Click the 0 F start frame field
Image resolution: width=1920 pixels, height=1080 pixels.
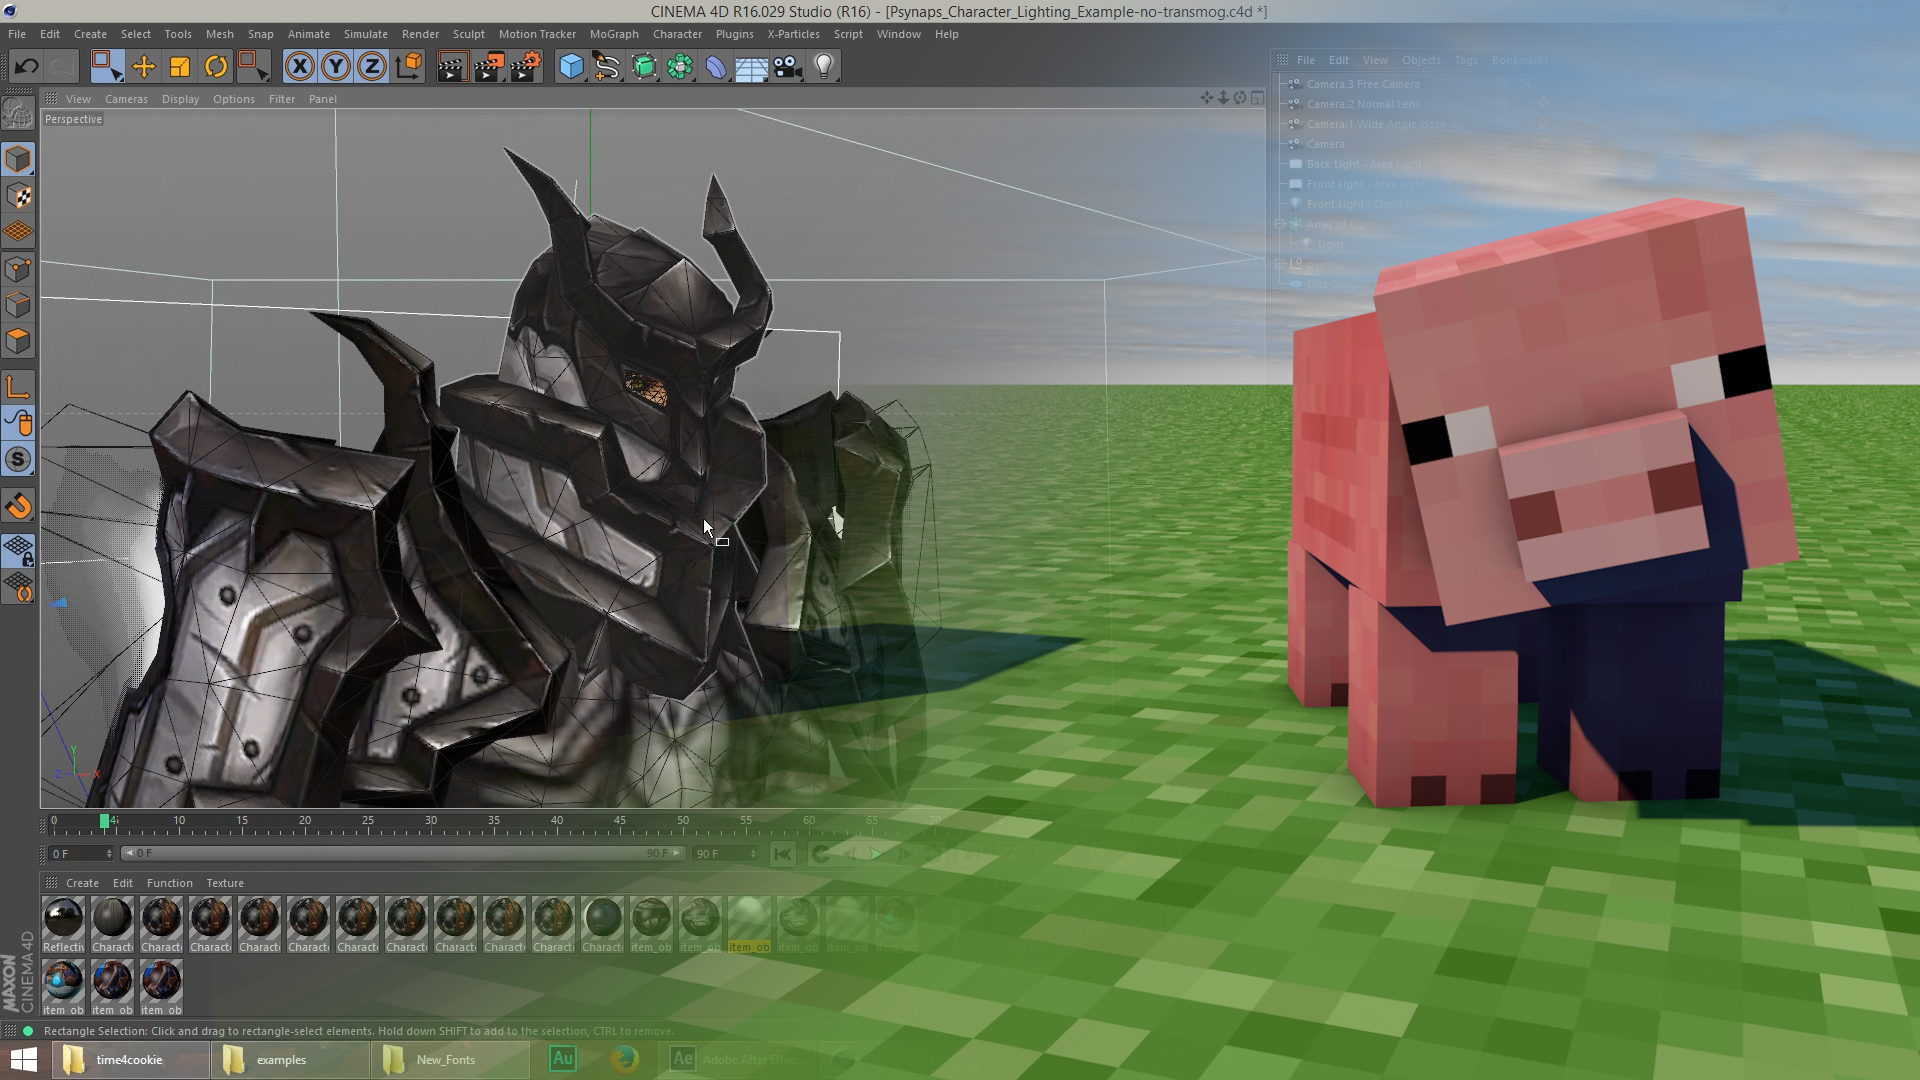coord(81,854)
